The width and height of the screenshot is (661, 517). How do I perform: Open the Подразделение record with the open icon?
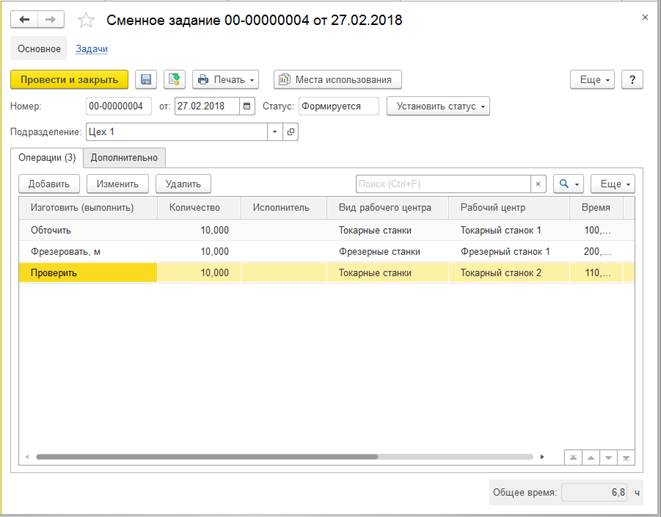coord(291,131)
